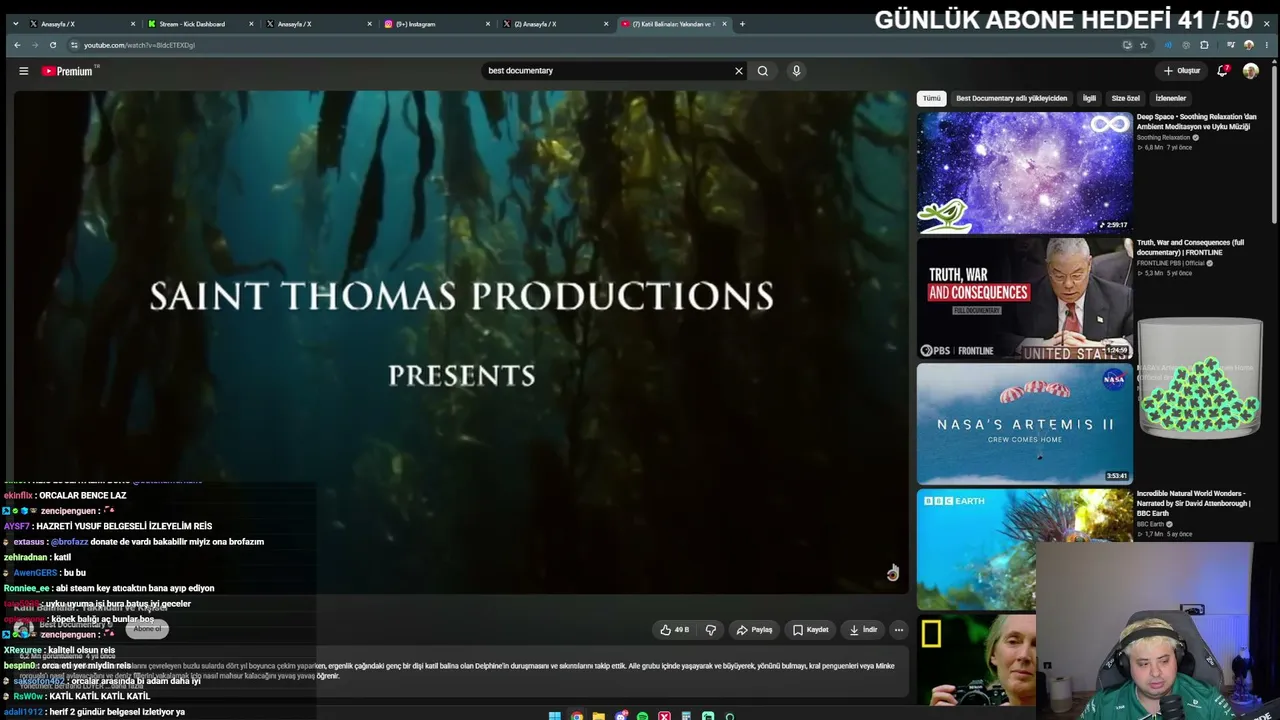Select the 'İlgili' filter chip
Image resolution: width=1280 pixels, height=720 pixels.
point(1089,98)
